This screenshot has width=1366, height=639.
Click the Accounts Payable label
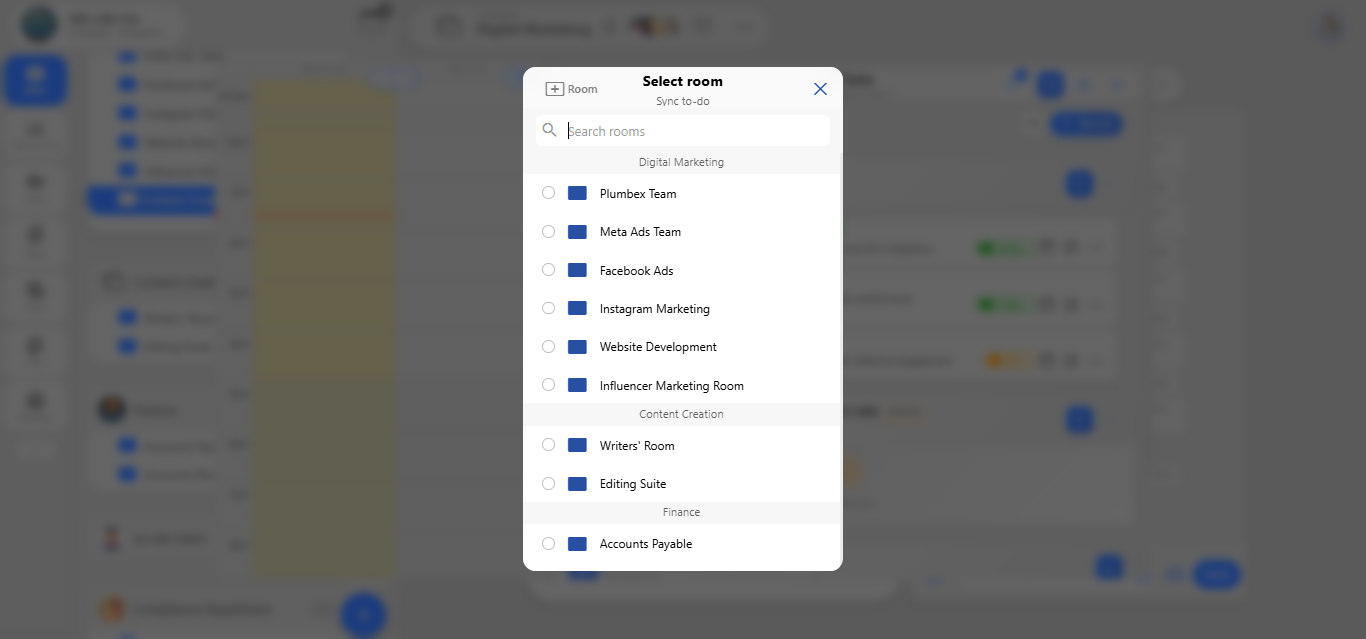[646, 544]
